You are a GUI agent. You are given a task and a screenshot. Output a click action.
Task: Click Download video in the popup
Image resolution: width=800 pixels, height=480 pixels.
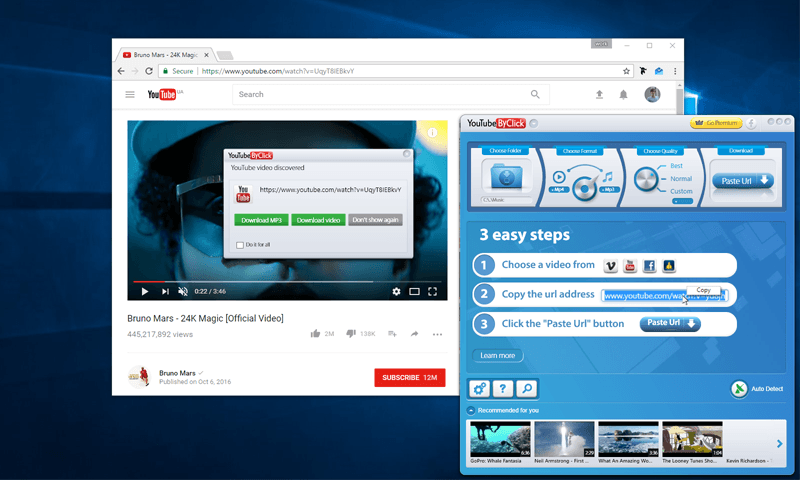[x=318, y=220]
